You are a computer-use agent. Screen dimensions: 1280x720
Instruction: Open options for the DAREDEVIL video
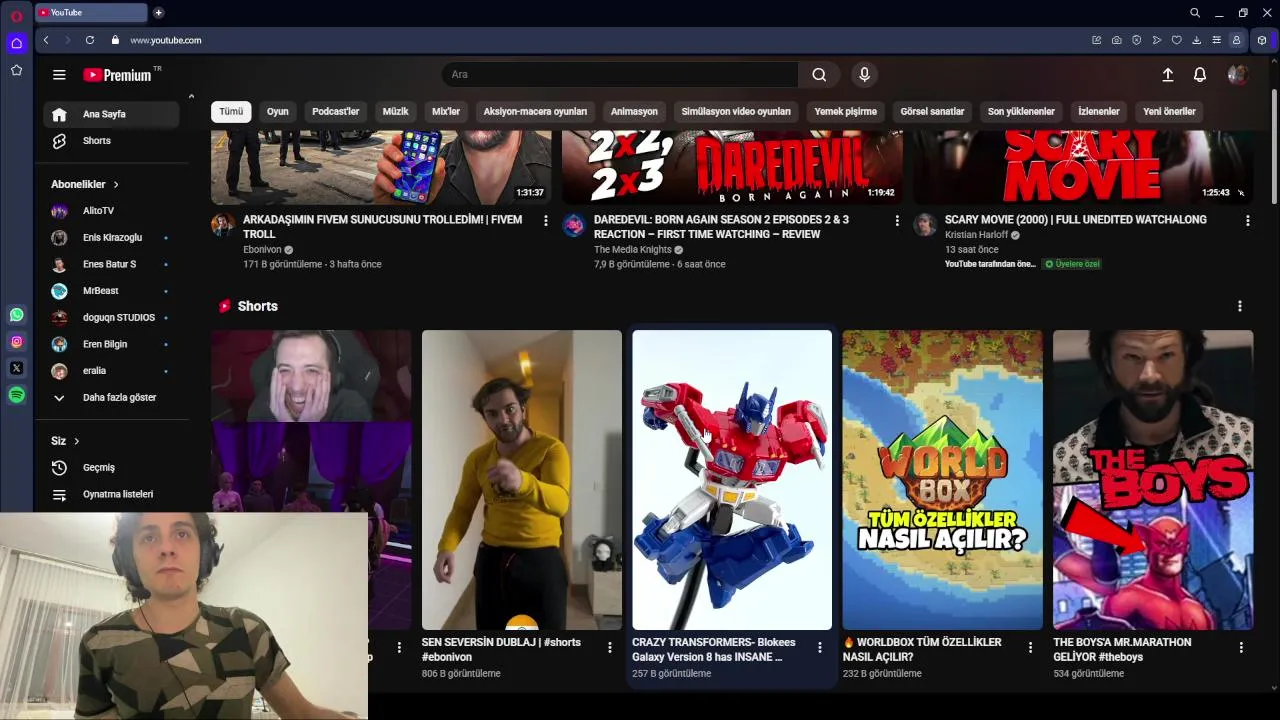pyautogui.click(x=896, y=220)
